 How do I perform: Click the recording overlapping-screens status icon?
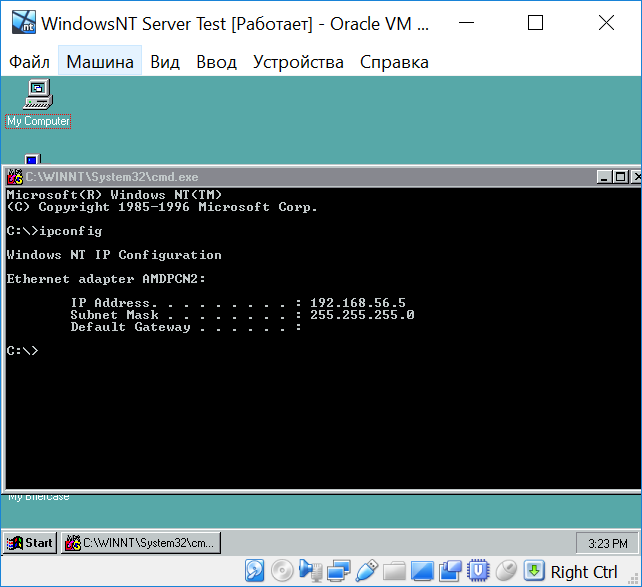450,571
